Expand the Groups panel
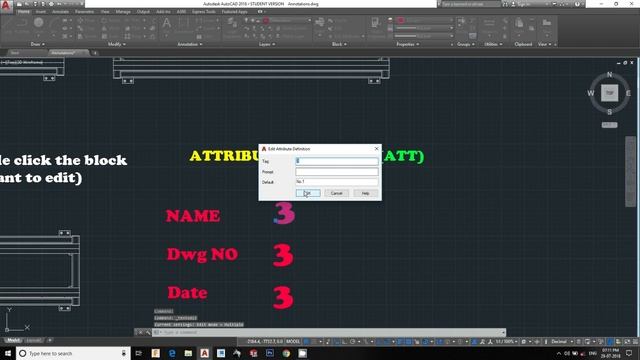The width and height of the screenshot is (640, 360). click(x=465, y=44)
